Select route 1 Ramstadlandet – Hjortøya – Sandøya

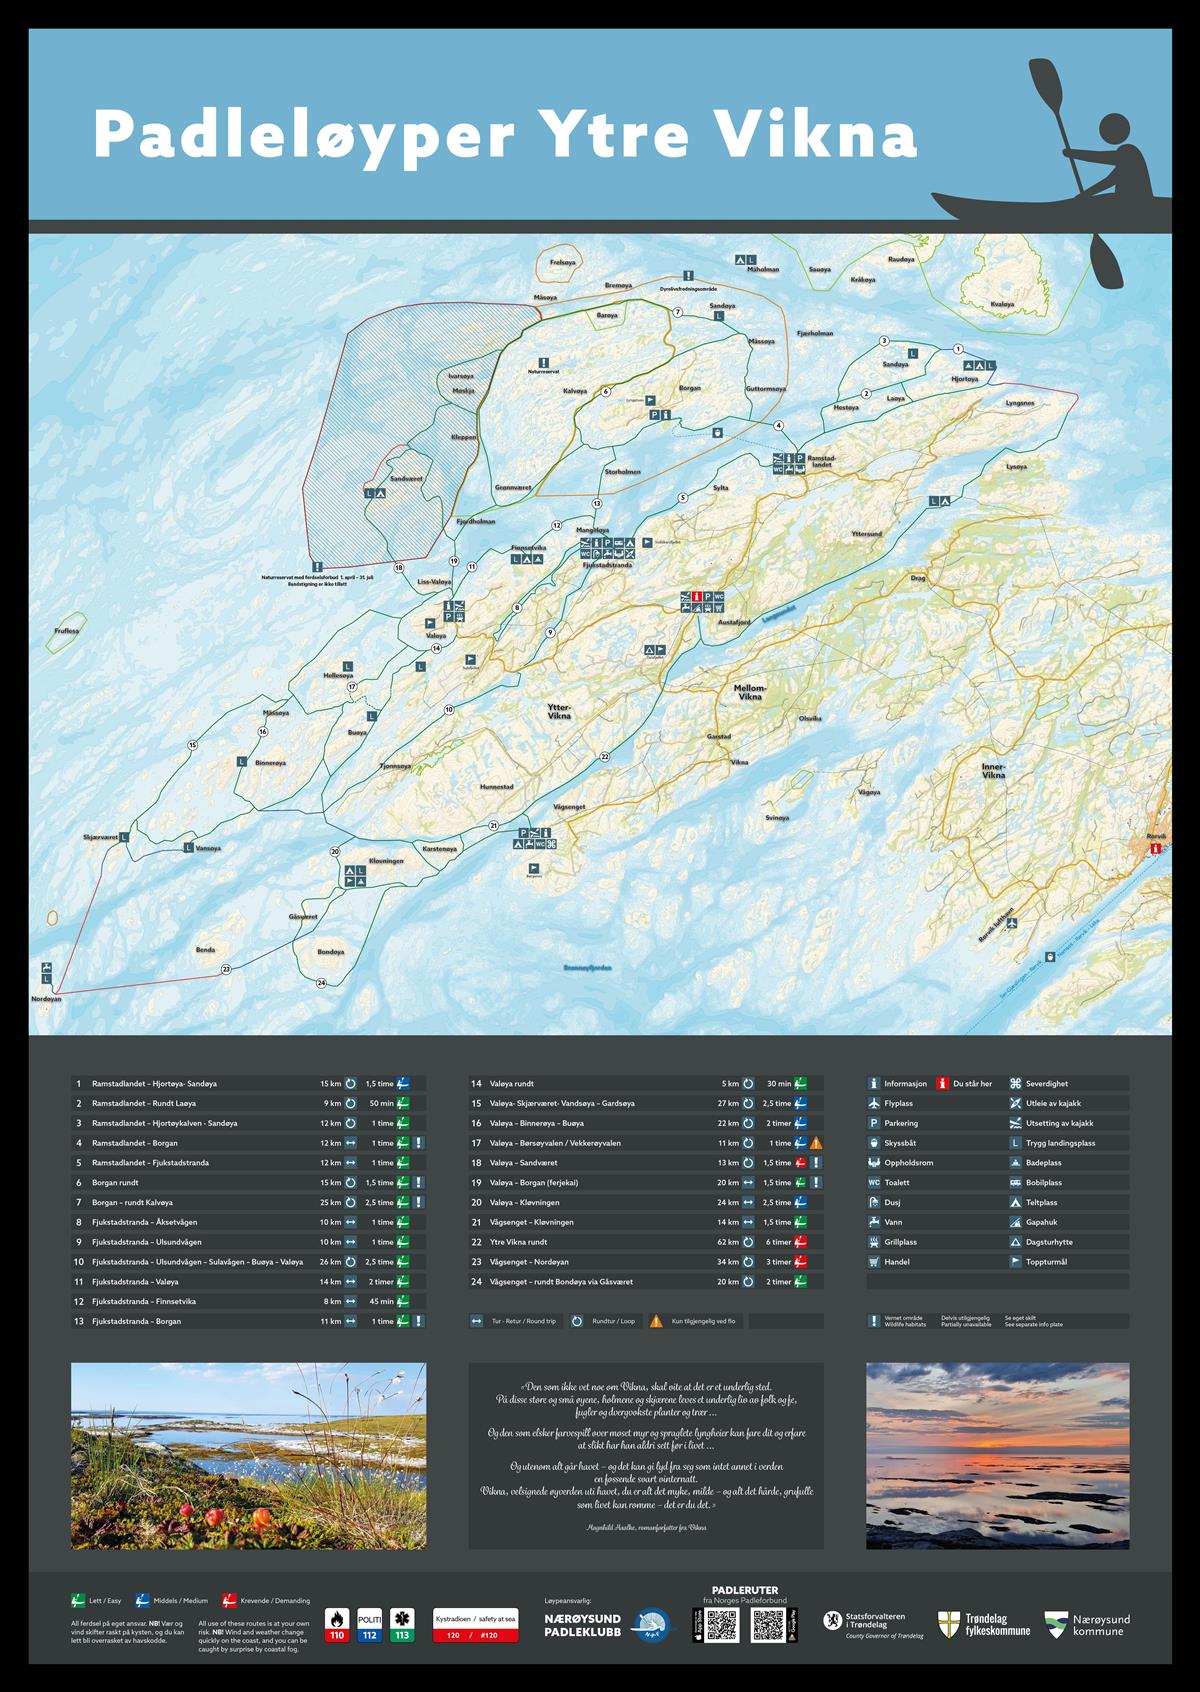249,1084
